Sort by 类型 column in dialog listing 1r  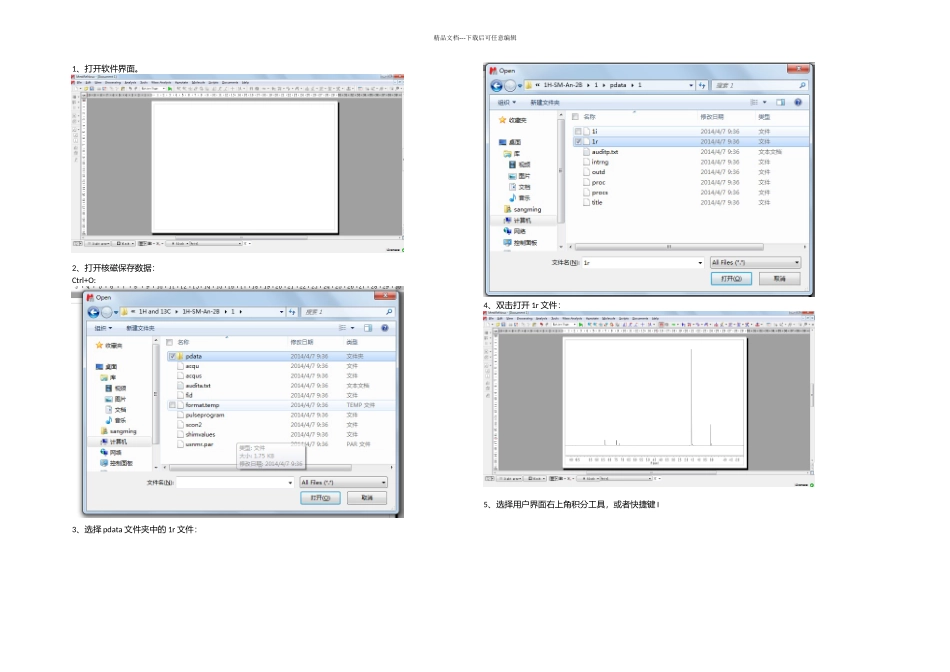pos(765,117)
